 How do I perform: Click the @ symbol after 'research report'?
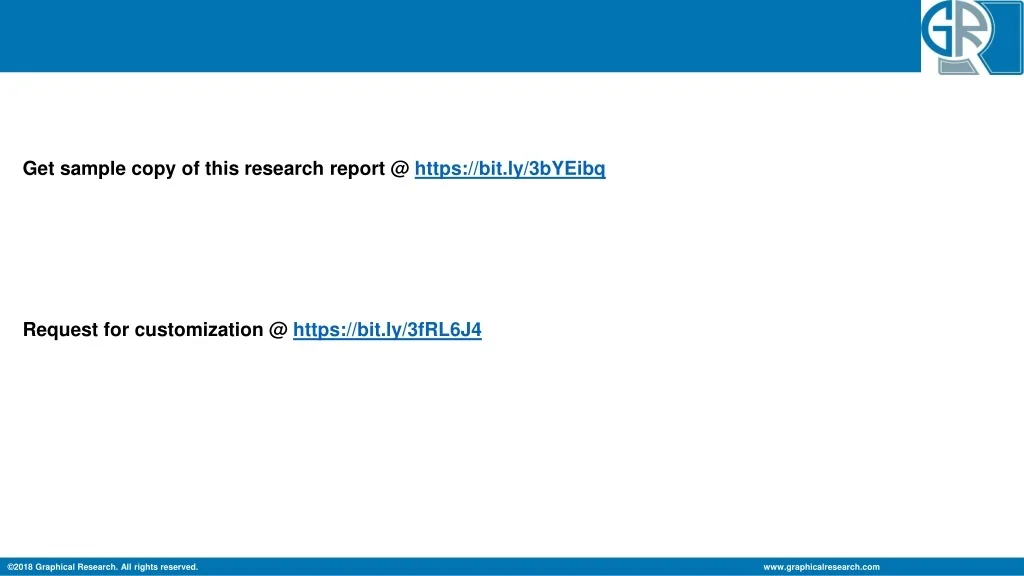pyautogui.click(x=400, y=169)
